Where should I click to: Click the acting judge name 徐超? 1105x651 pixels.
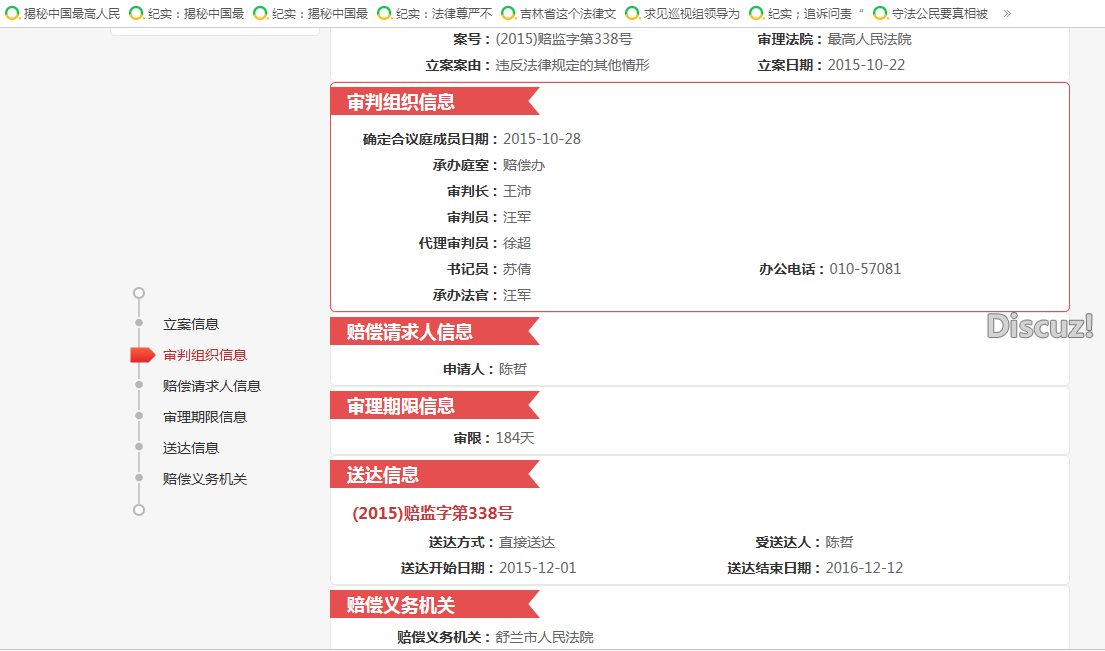click(x=517, y=243)
